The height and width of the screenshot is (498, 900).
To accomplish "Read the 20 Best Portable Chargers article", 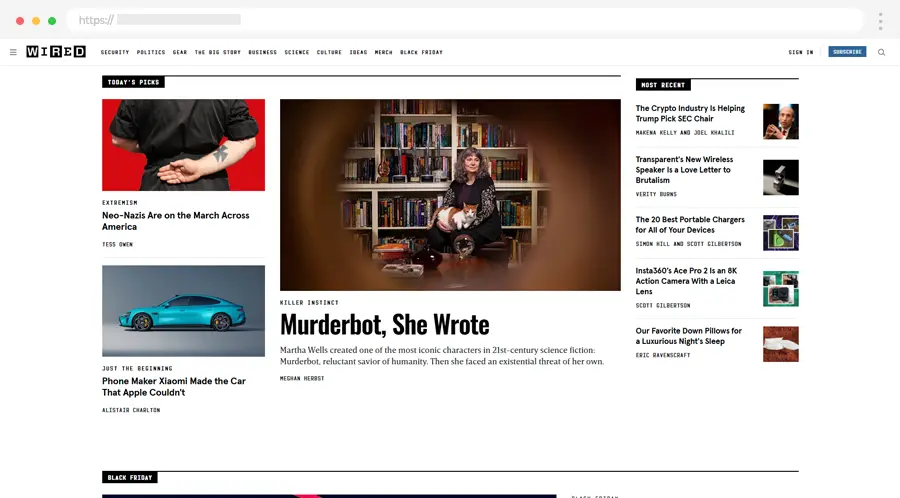I will [x=690, y=224].
